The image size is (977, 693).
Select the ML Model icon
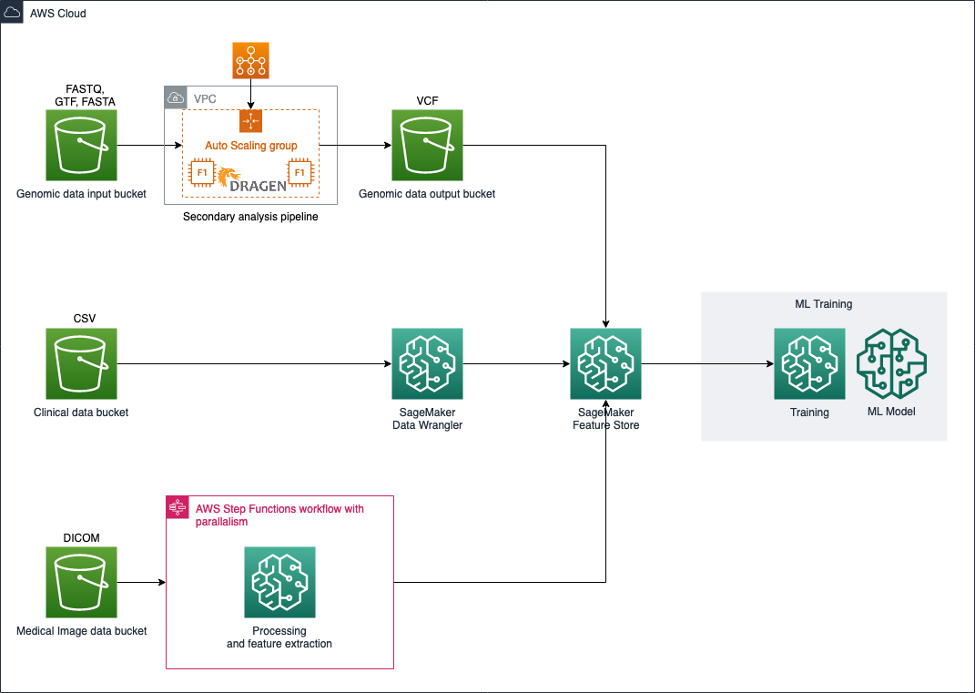(891, 363)
